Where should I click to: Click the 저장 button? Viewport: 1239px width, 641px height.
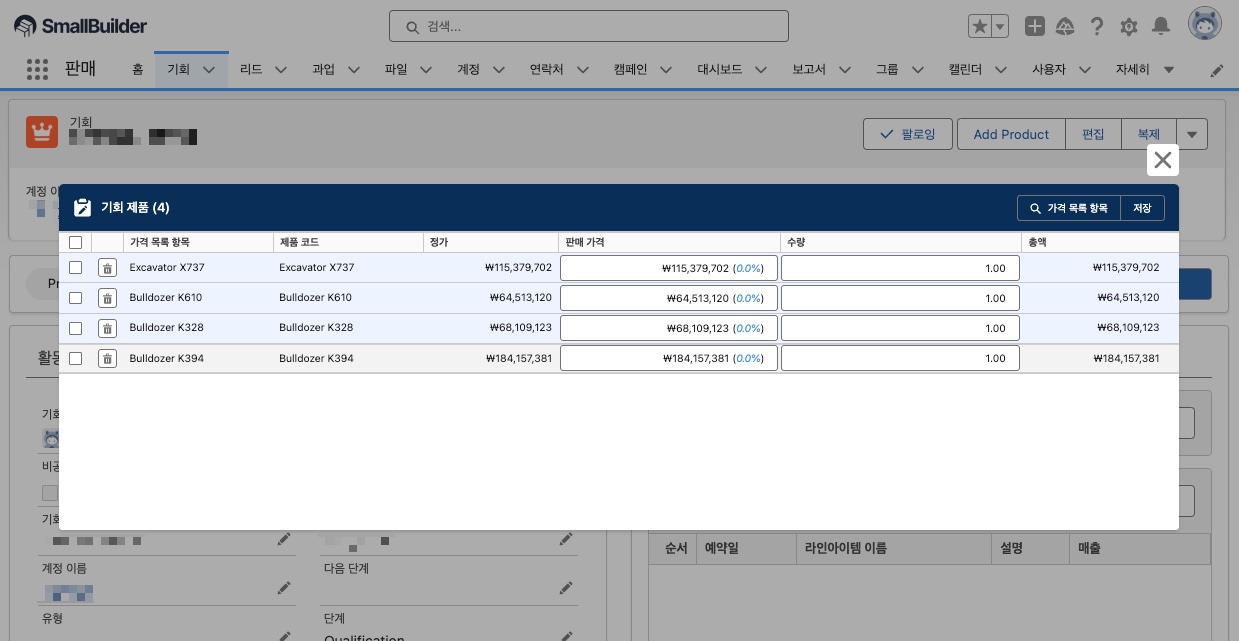coord(1142,208)
